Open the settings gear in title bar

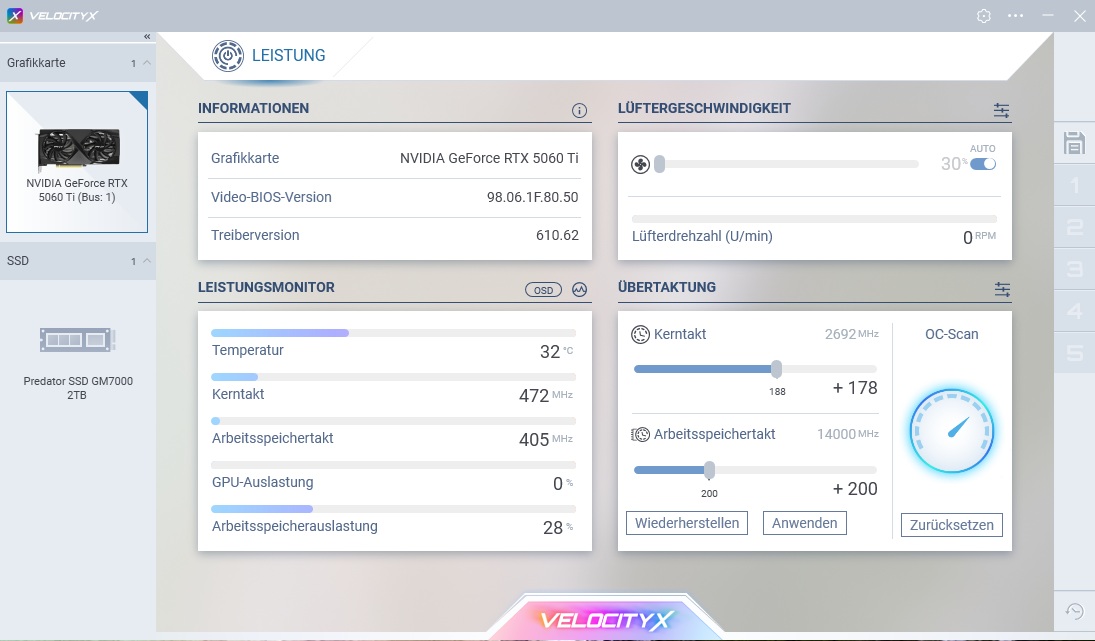tap(984, 15)
